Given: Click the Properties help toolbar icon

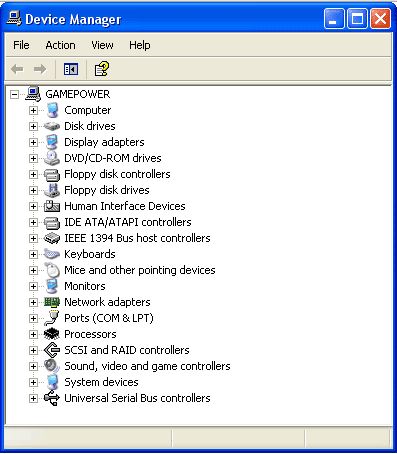Looking at the screenshot, I should coord(101,69).
